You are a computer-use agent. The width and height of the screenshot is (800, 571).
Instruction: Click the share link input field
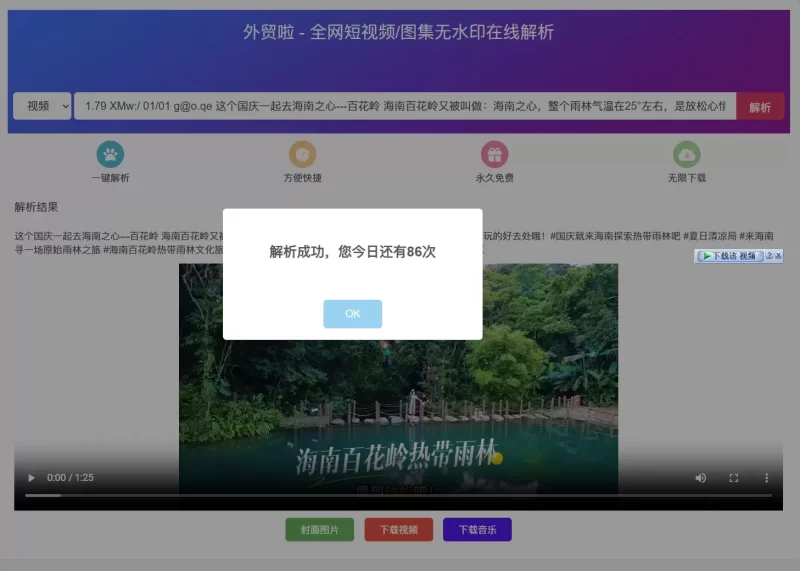pos(405,106)
